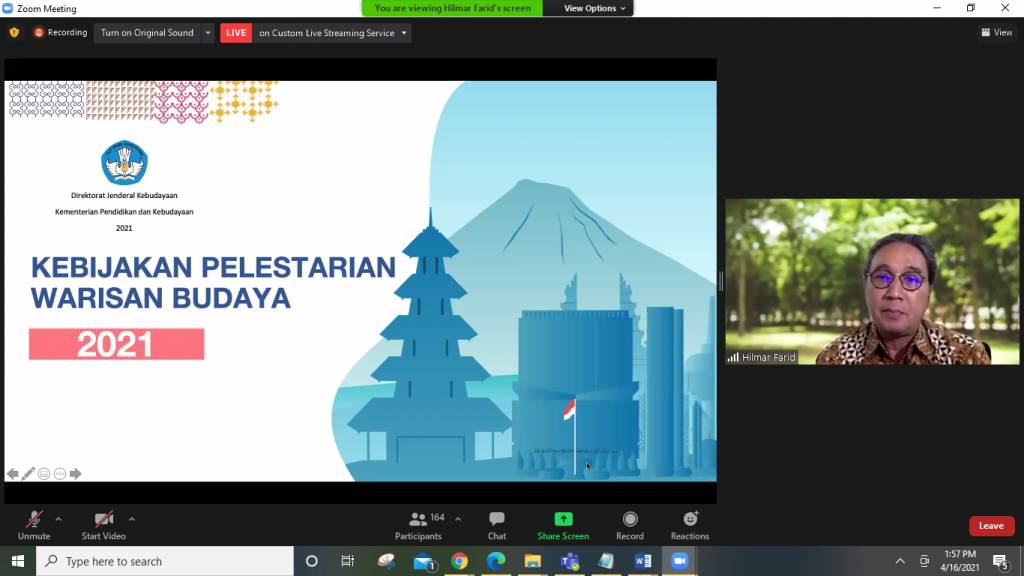This screenshot has height=576, width=1024.
Task: Open the Participants panel
Action: pyautogui.click(x=418, y=520)
